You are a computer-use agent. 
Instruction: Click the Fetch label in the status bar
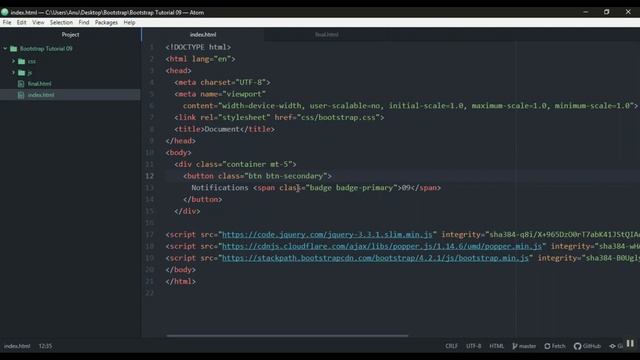pyautogui.click(x=559, y=346)
